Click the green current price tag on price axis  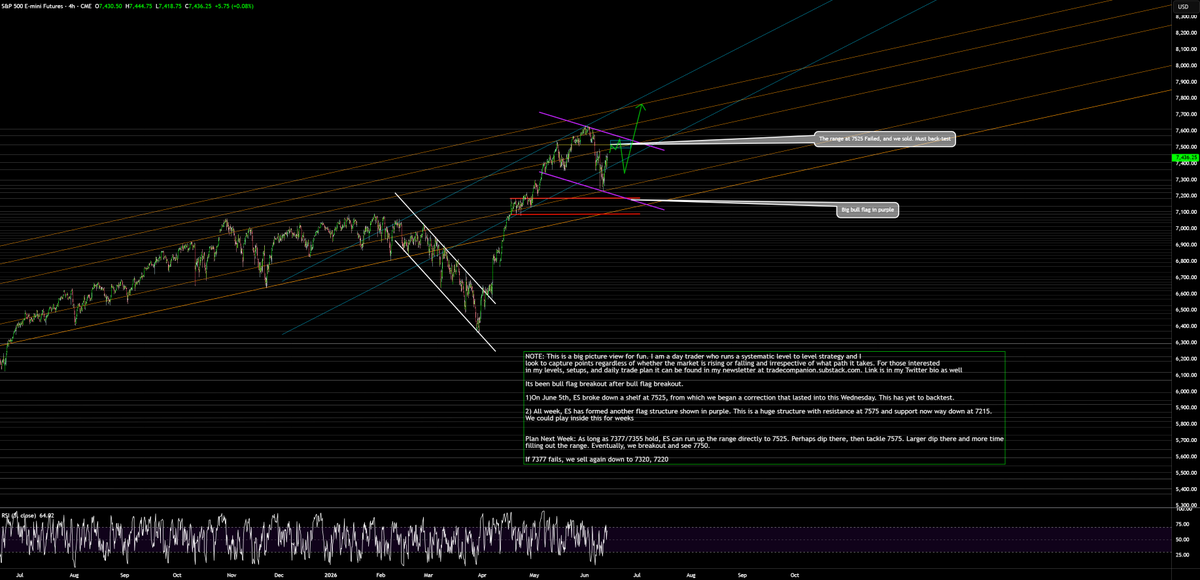coord(1184,157)
